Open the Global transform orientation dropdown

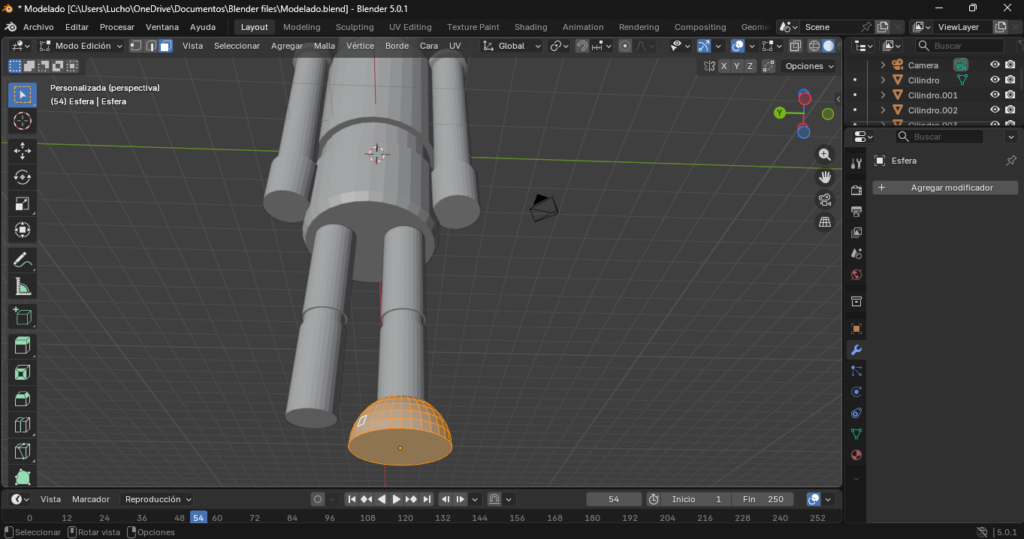pyautogui.click(x=512, y=46)
